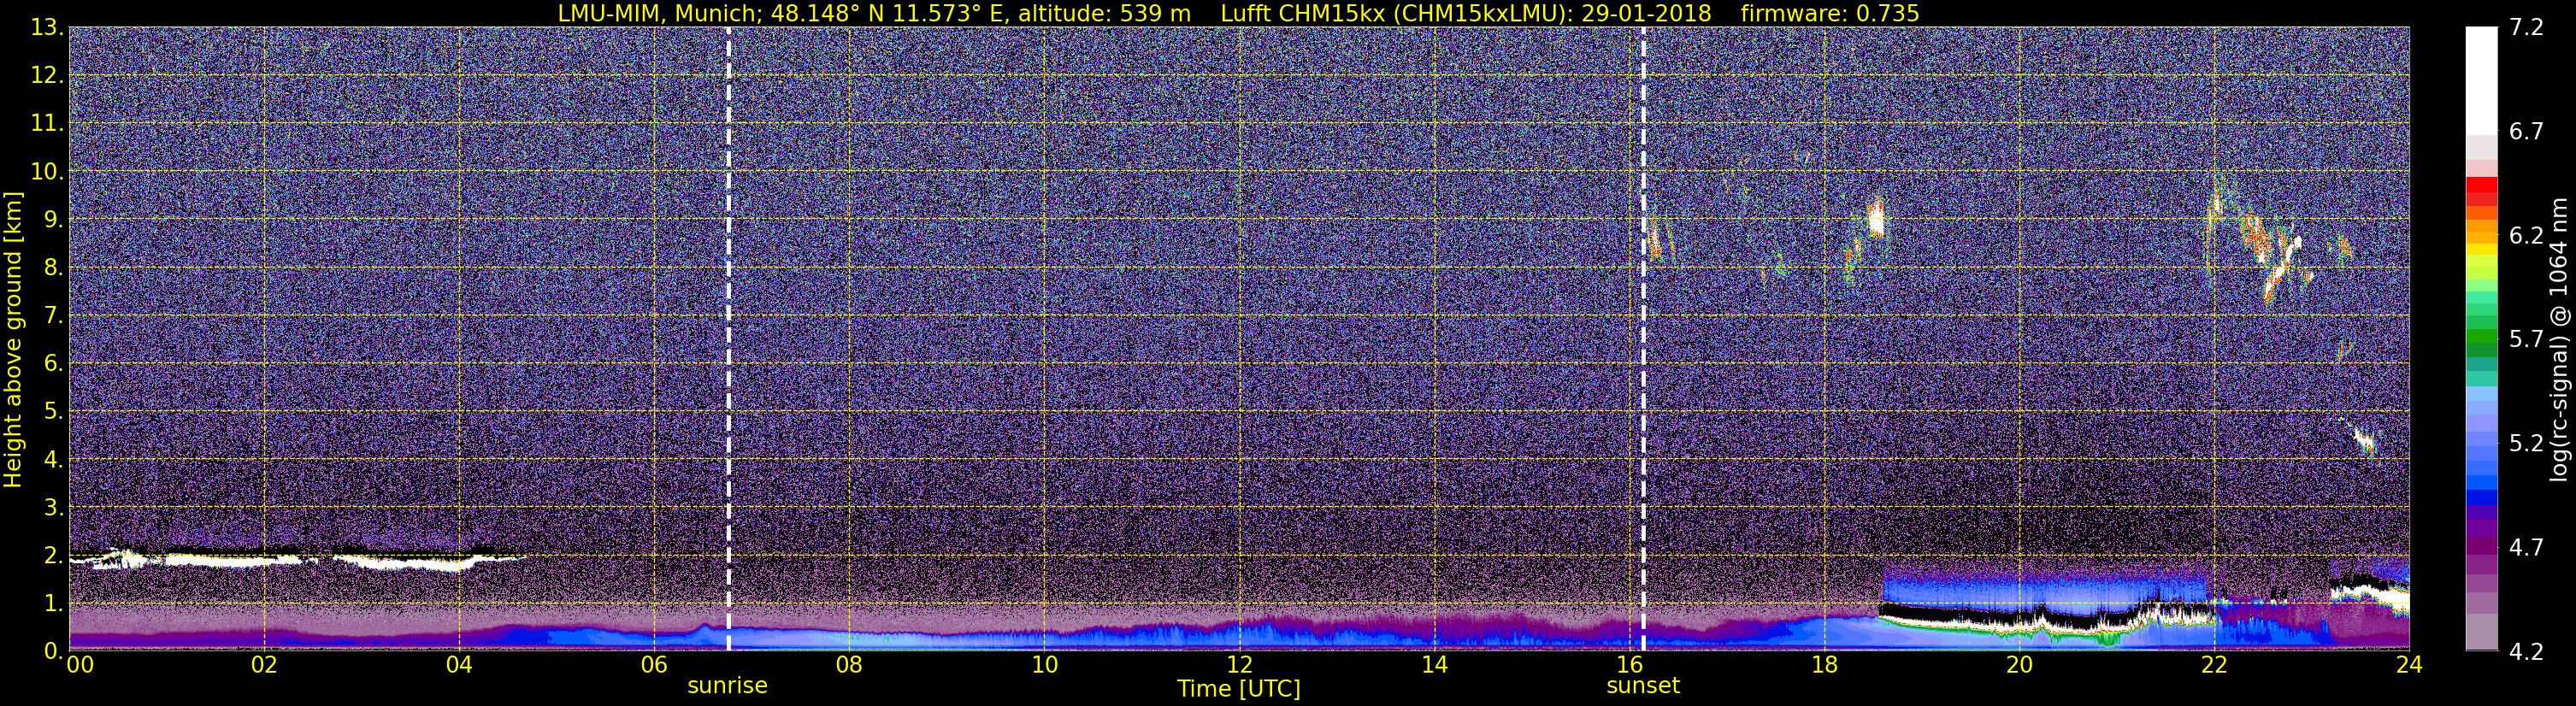Click the white section of the colorbar
This screenshot has height=706, width=2576.
(2481, 80)
